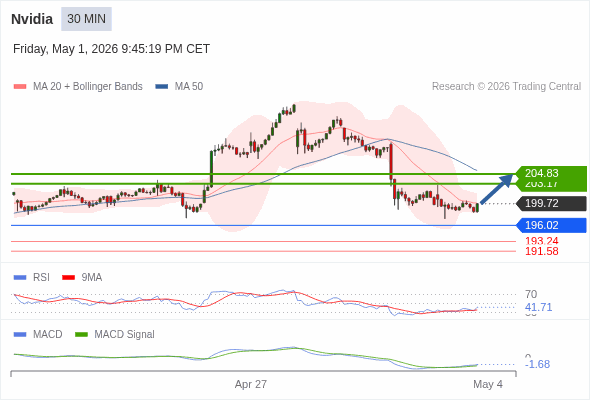Click the blue MA 50 legend swatch
The width and height of the screenshot is (590, 400).
pyautogui.click(x=161, y=87)
